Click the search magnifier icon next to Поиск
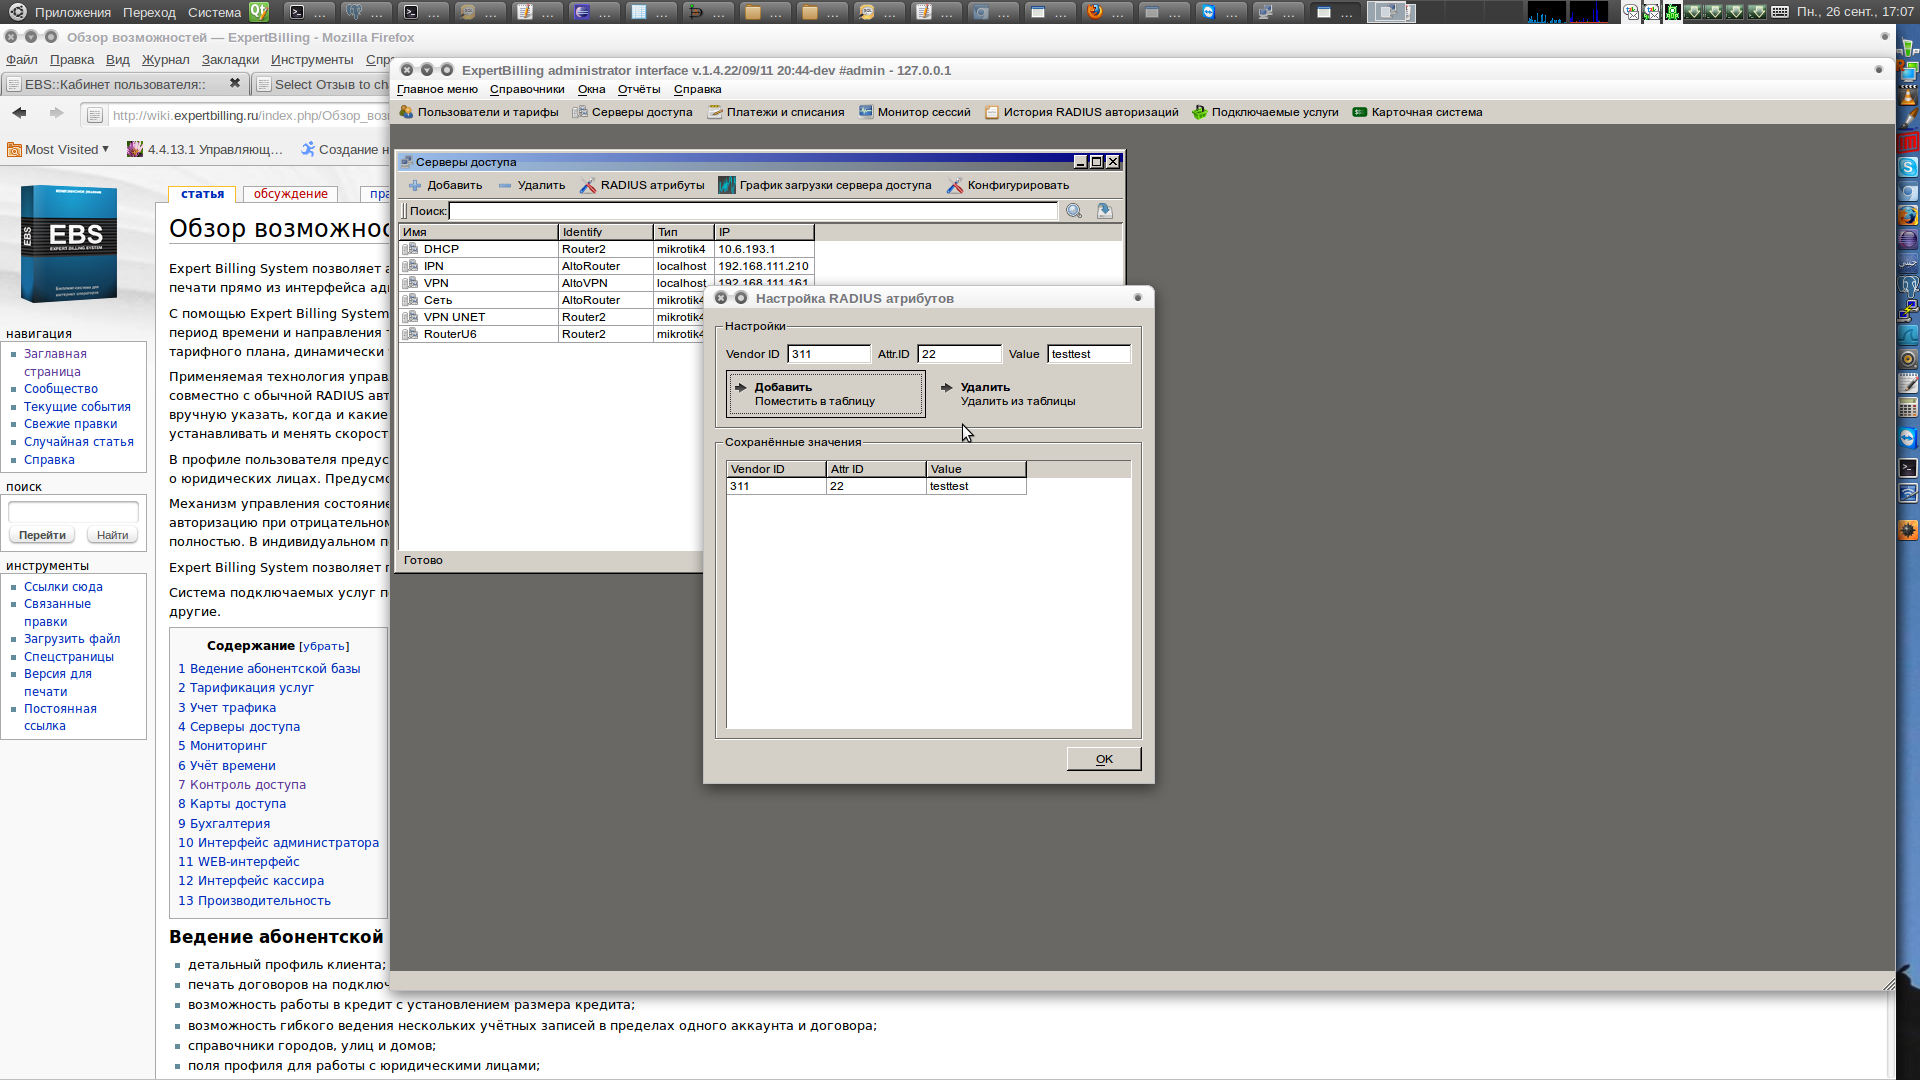 point(1074,211)
